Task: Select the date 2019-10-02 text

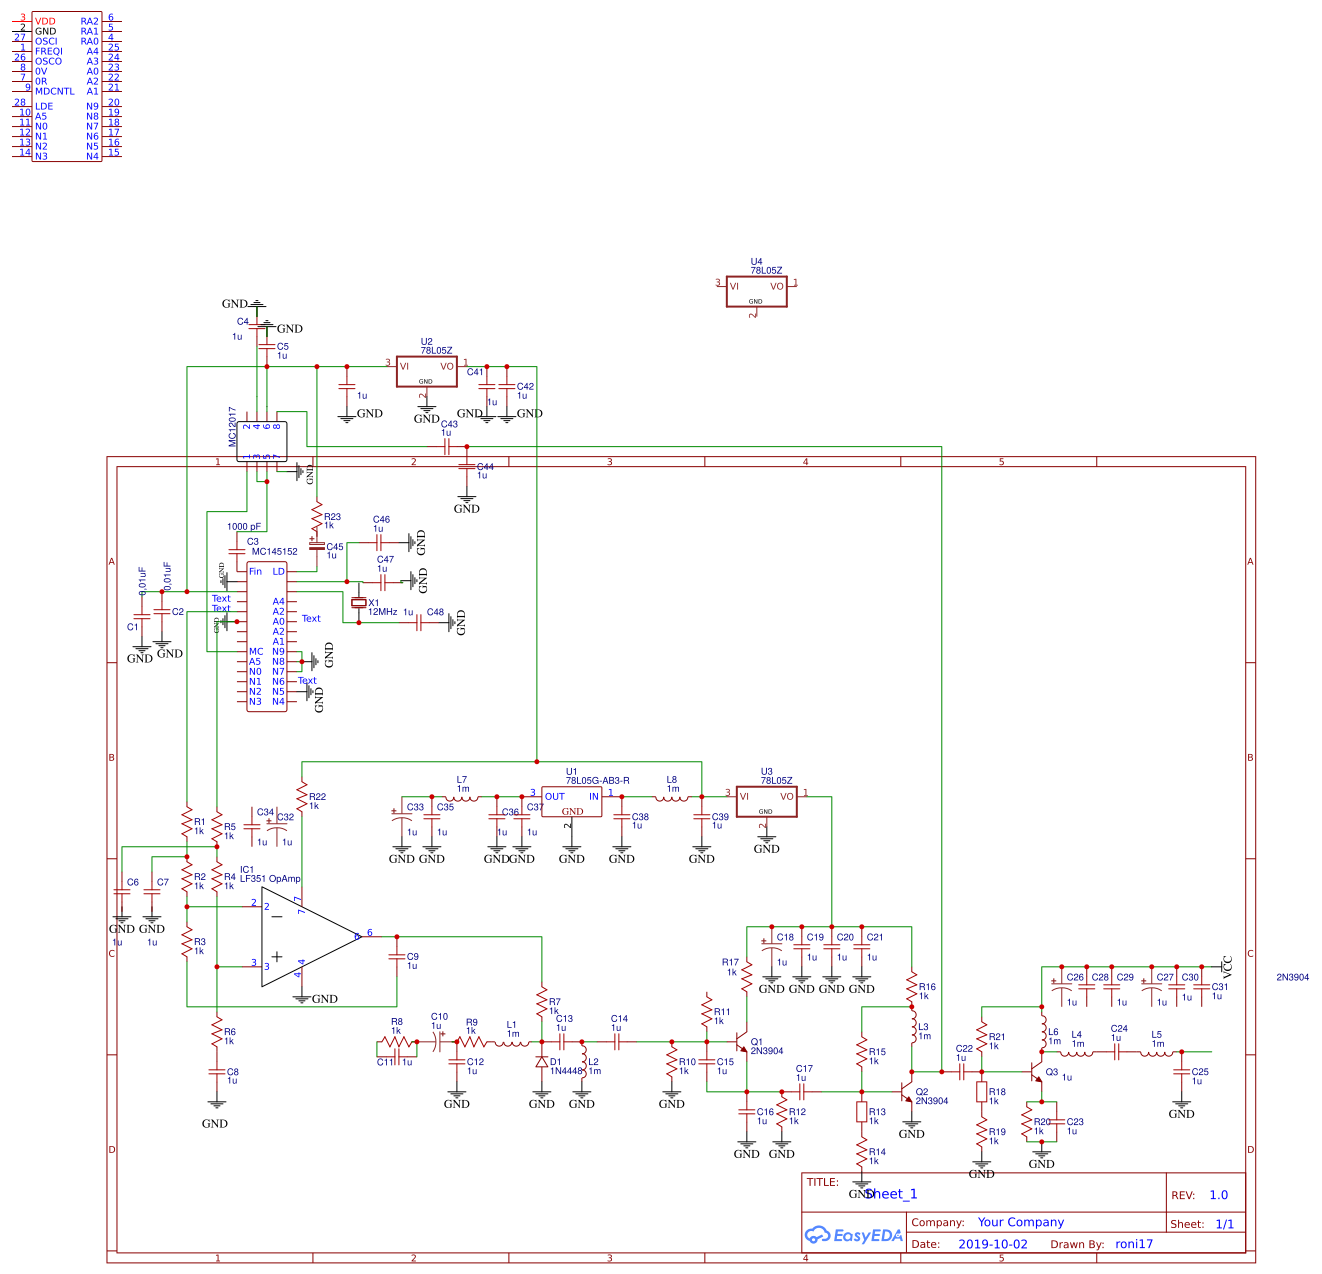Action: [x=993, y=1244]
